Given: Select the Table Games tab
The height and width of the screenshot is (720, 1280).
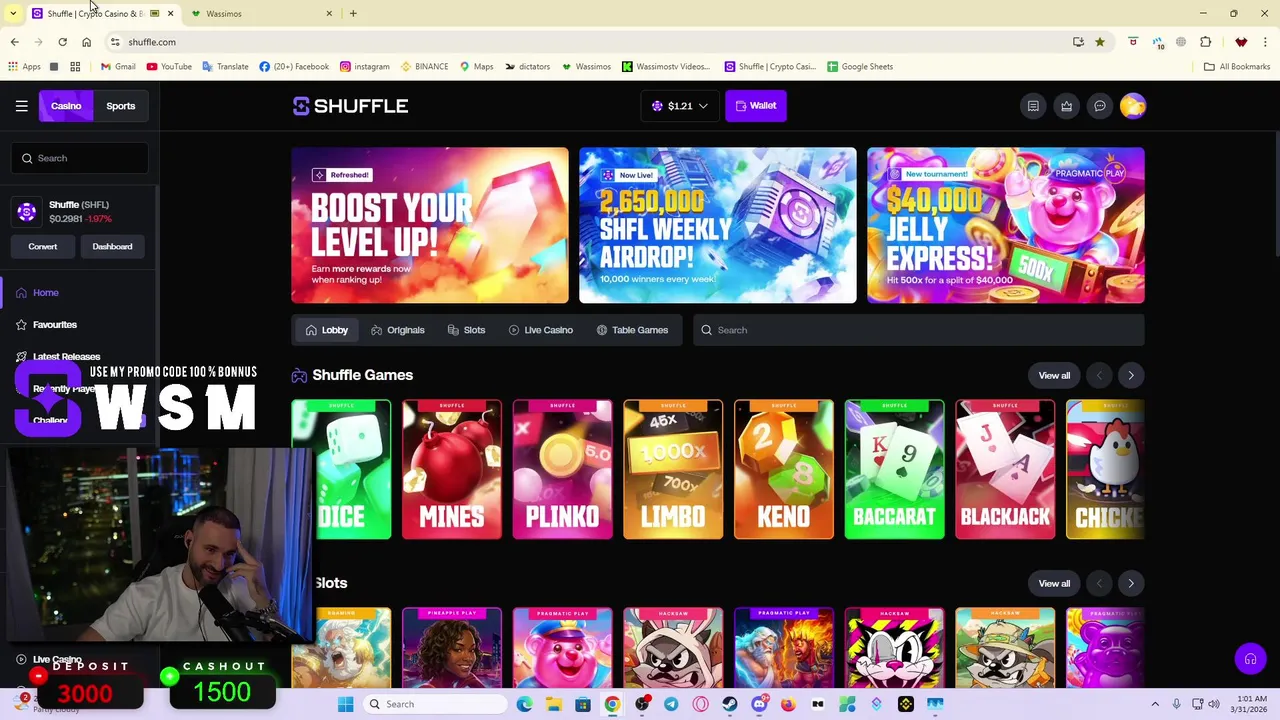Looking at the screenshot, I should [x=632, y=330].
